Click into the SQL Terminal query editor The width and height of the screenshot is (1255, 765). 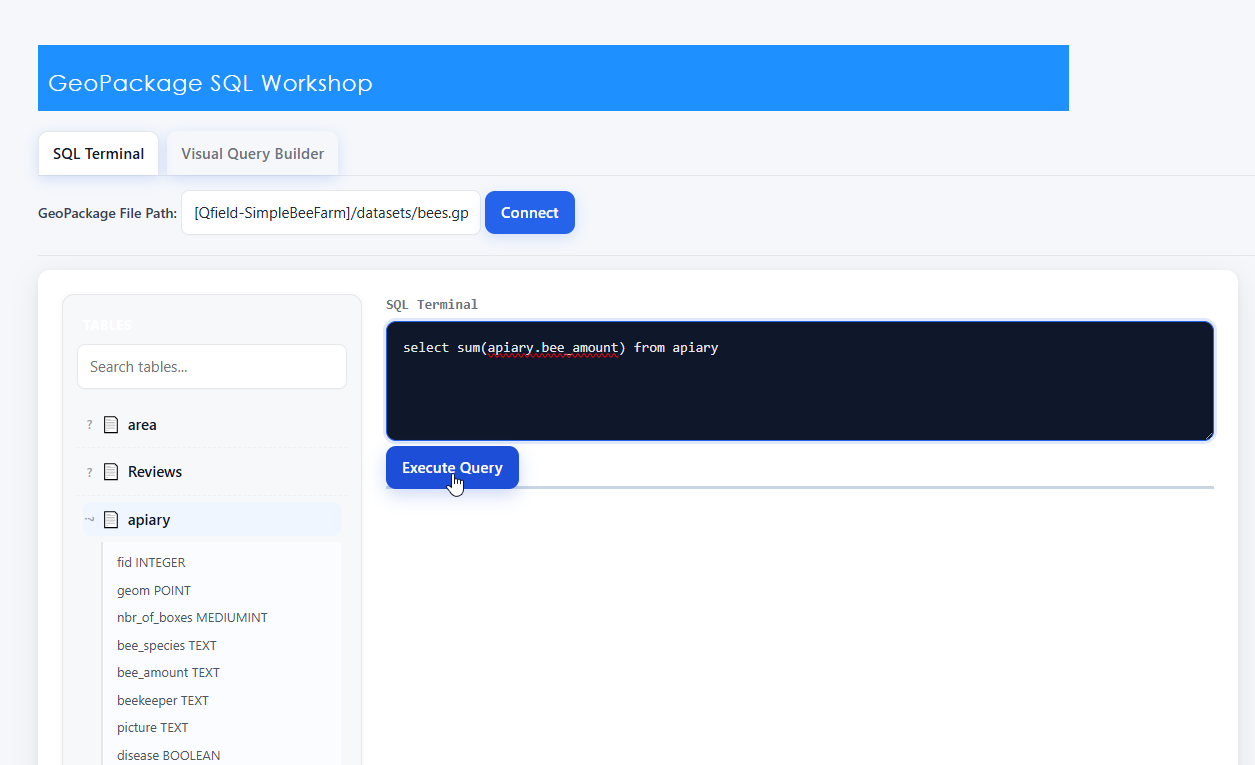[x=800, y=381]
